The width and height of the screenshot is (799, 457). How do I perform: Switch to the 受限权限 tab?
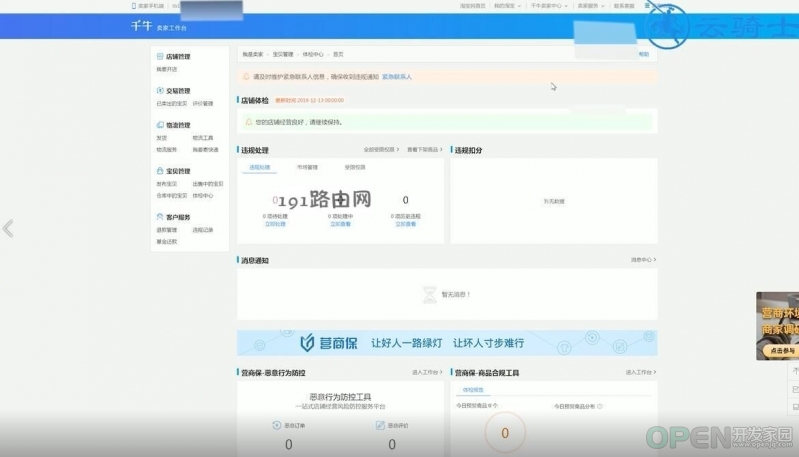pos(355,167)
